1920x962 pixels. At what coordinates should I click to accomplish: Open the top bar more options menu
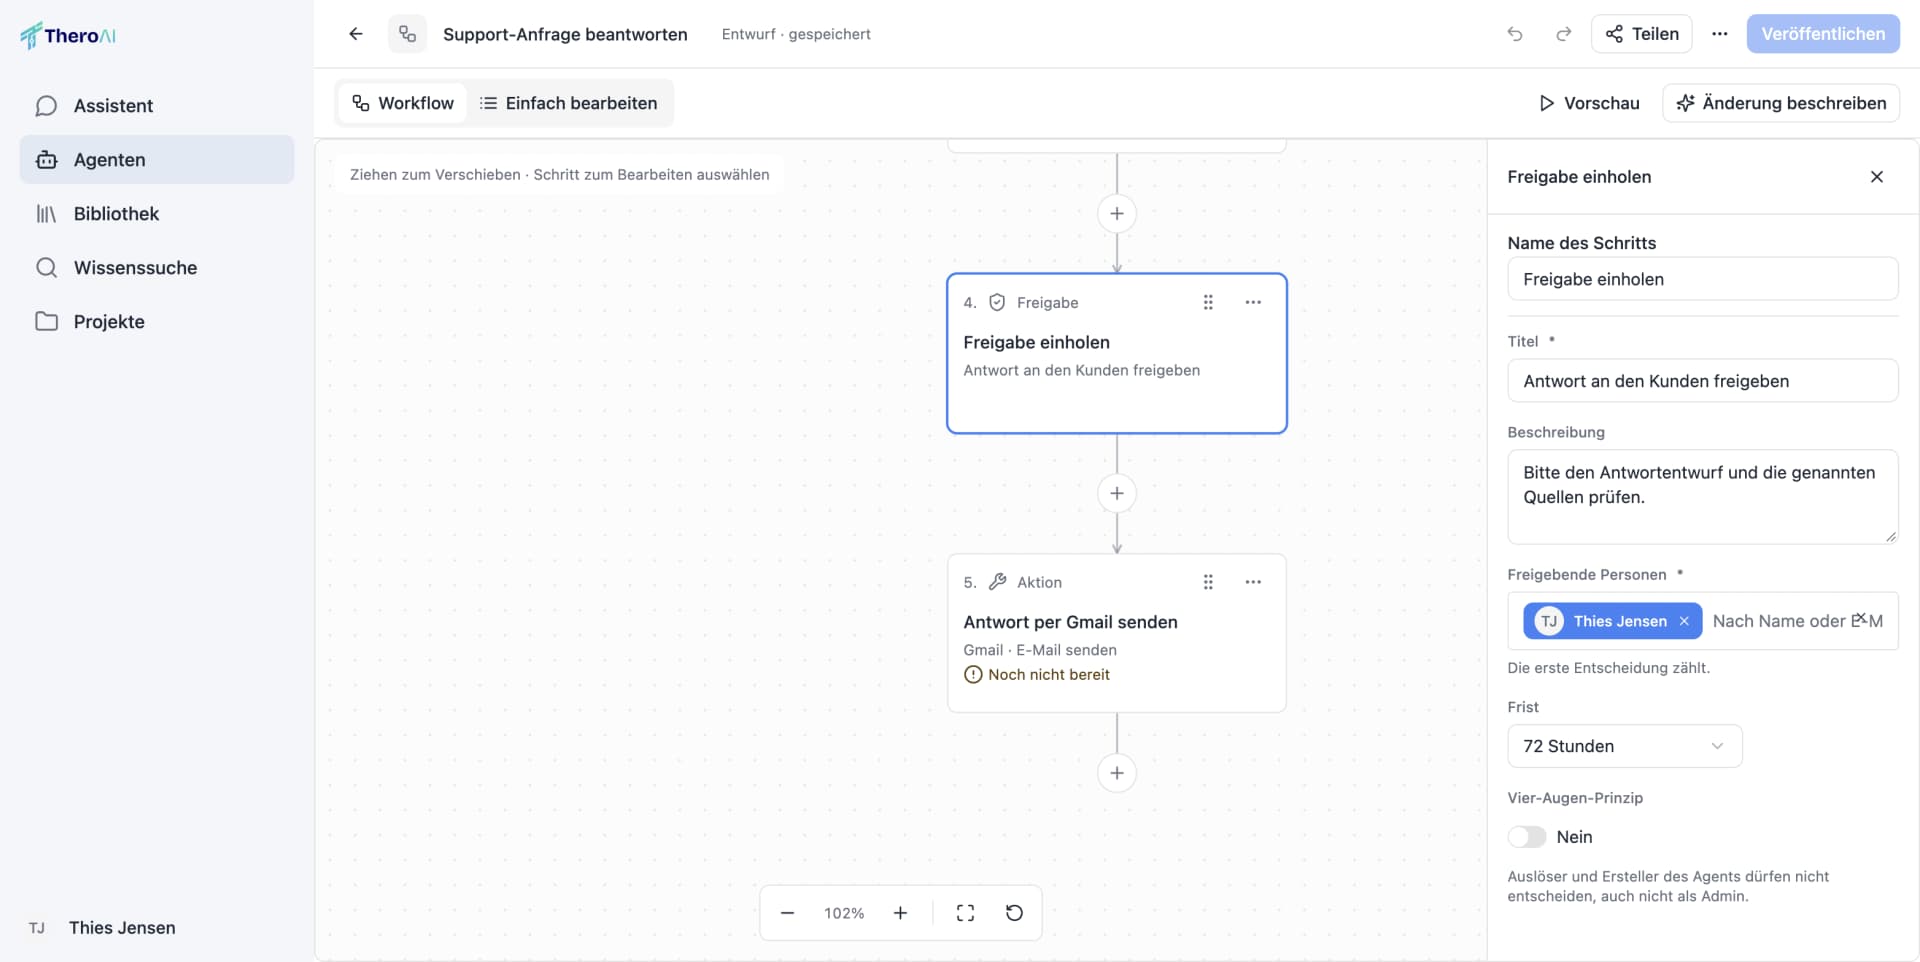[x=1719, y=34]
